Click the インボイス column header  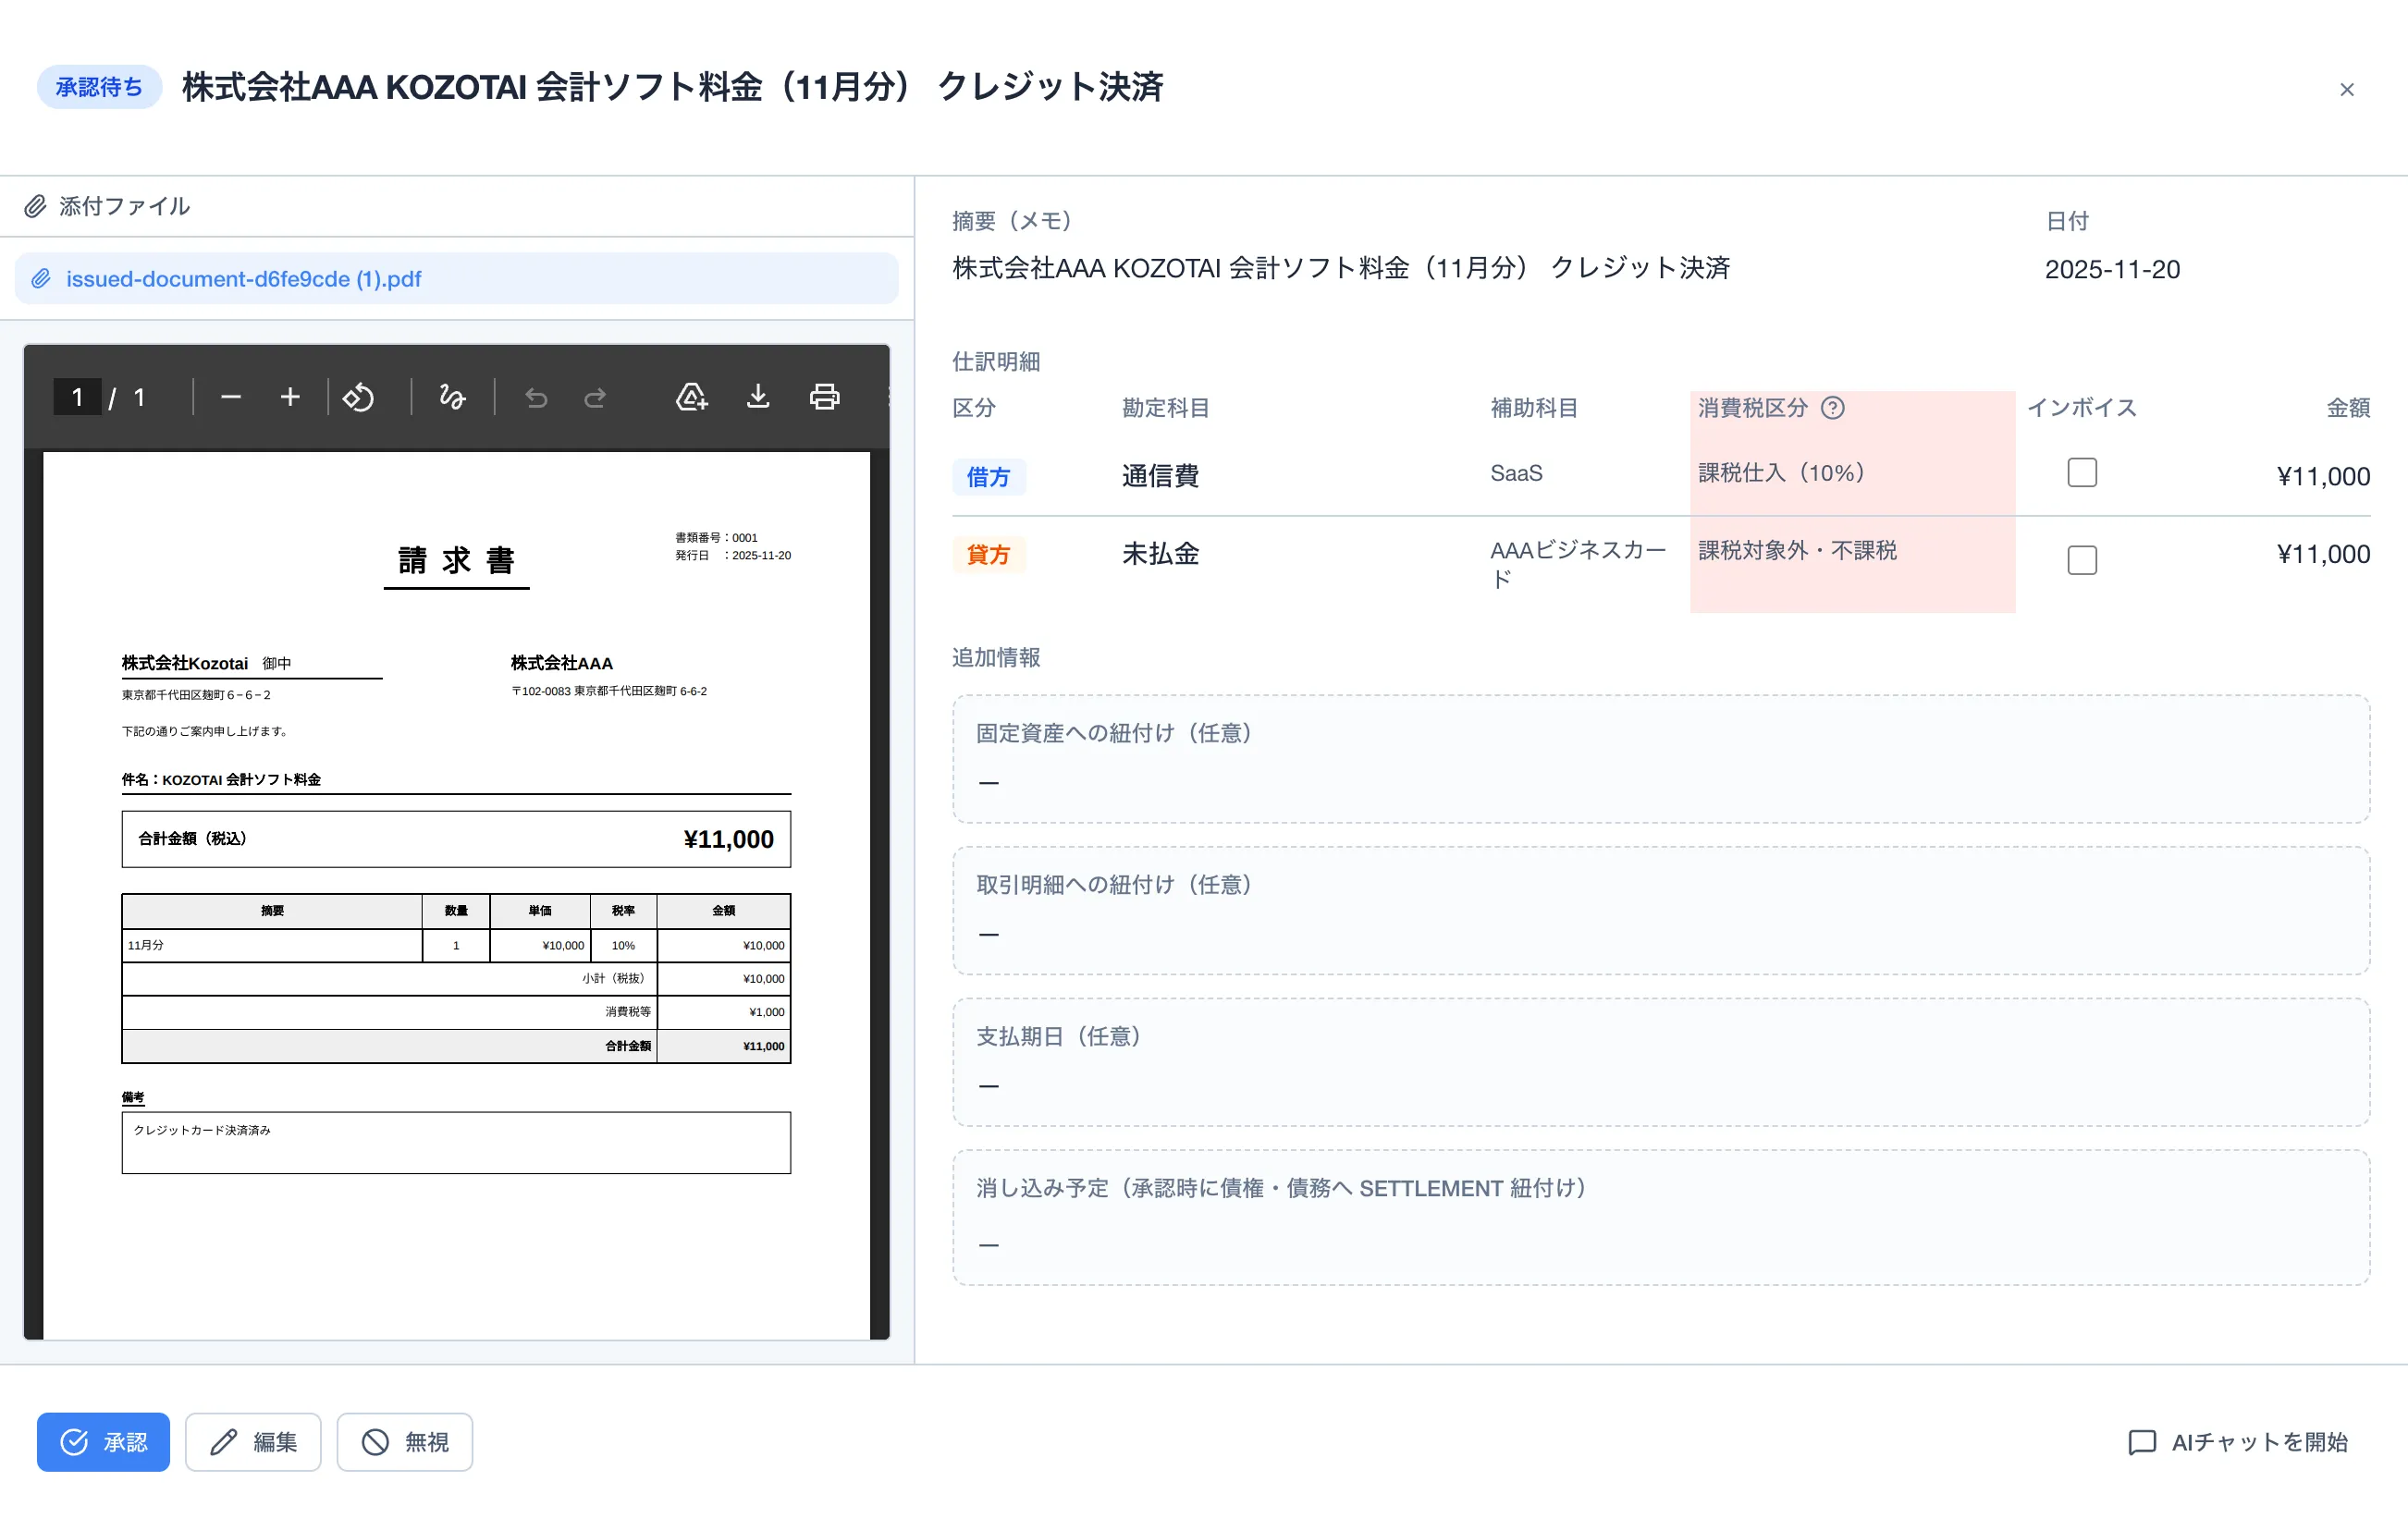(2082, 408)
